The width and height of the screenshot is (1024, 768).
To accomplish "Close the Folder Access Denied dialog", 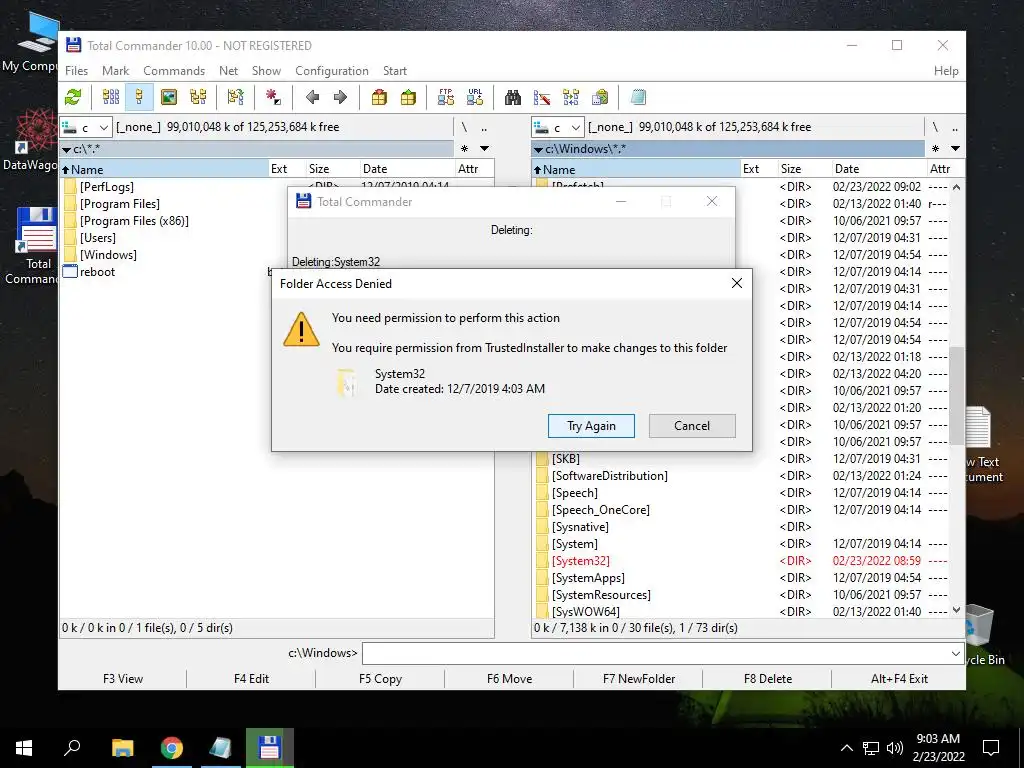I will 737,283.
